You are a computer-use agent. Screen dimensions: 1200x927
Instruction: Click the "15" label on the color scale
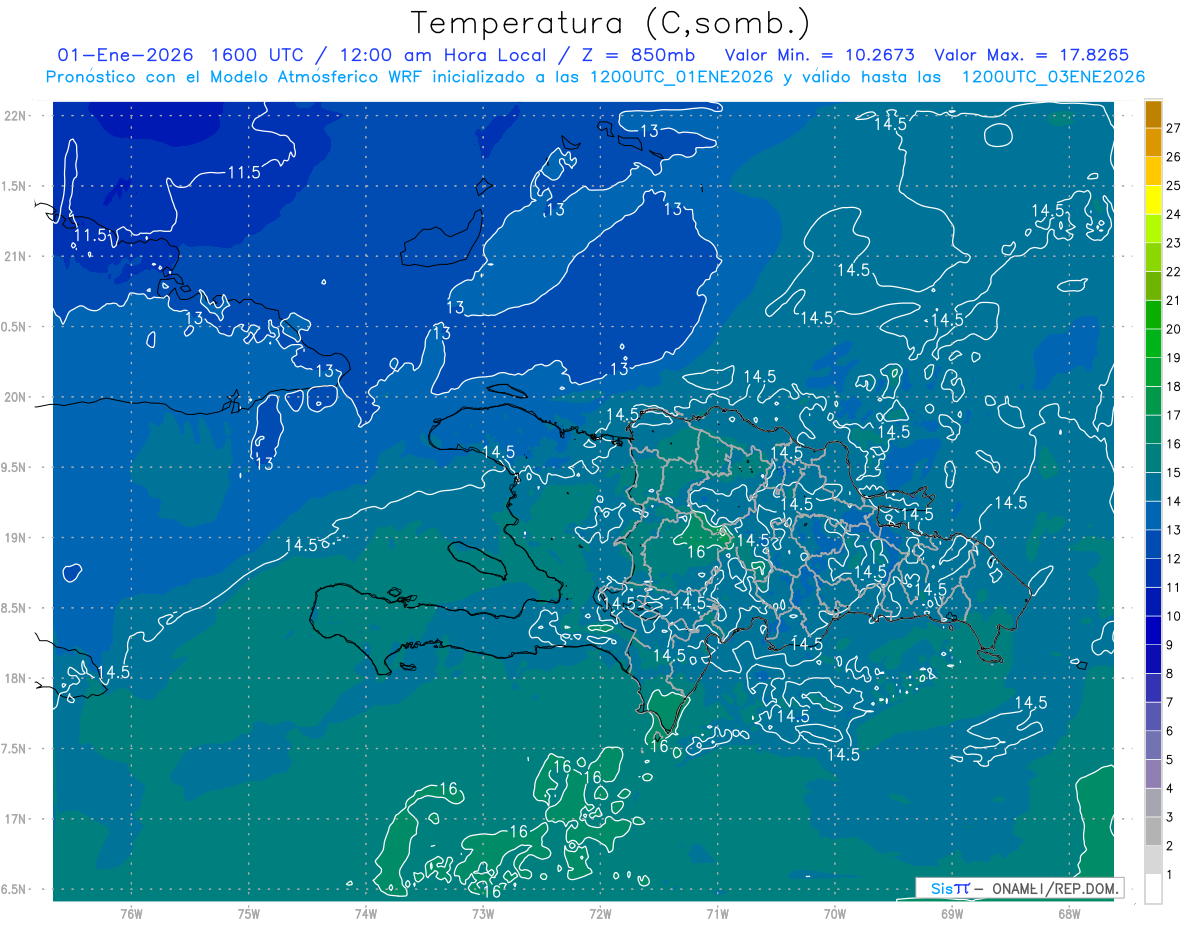[x=1174, y=472]
